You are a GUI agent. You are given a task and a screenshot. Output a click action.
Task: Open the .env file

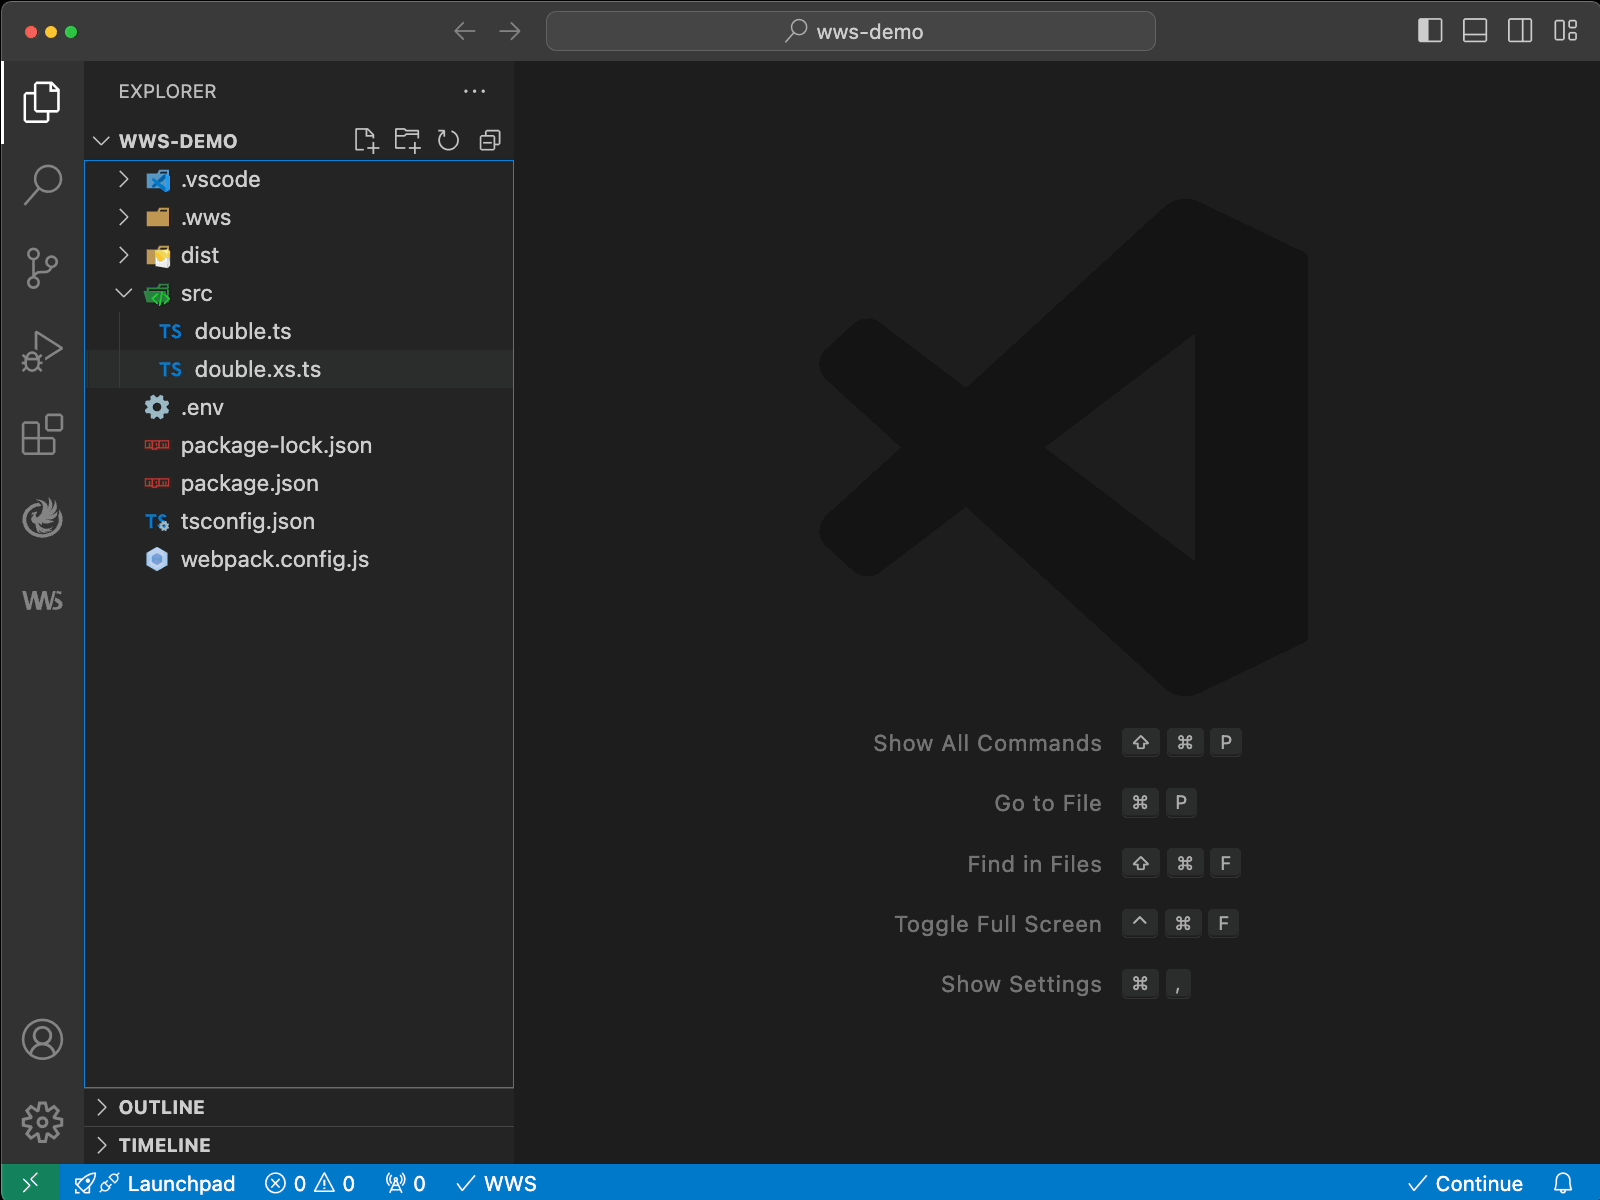[x=299, y=408]
